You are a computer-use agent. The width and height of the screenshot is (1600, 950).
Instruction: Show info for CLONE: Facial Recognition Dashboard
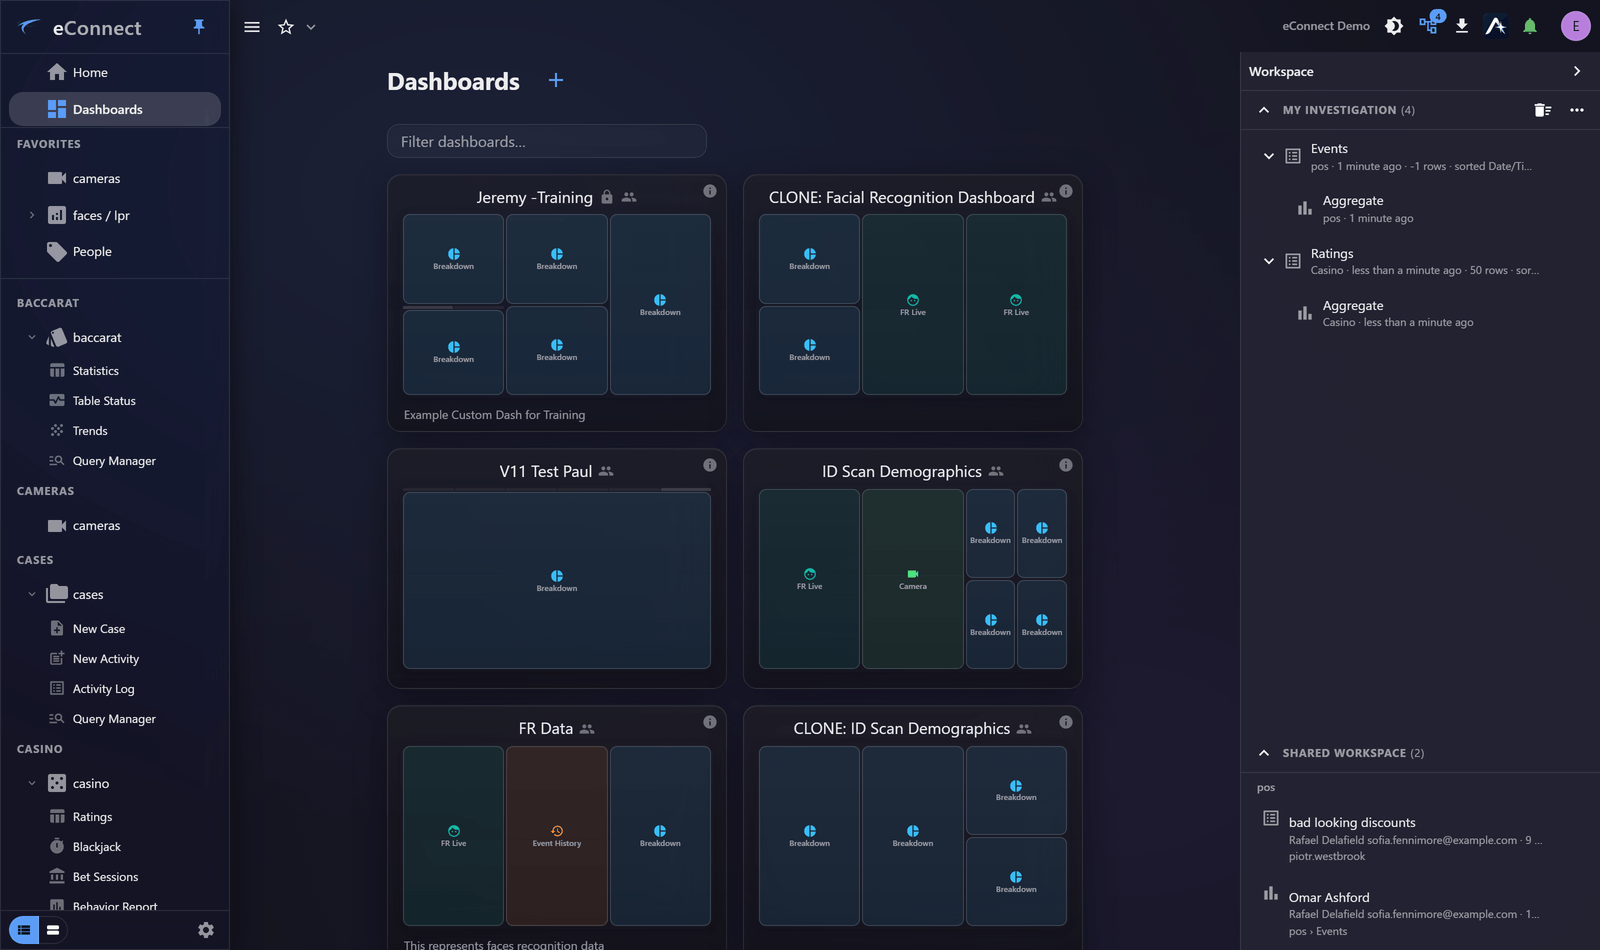click(1066, 191)
